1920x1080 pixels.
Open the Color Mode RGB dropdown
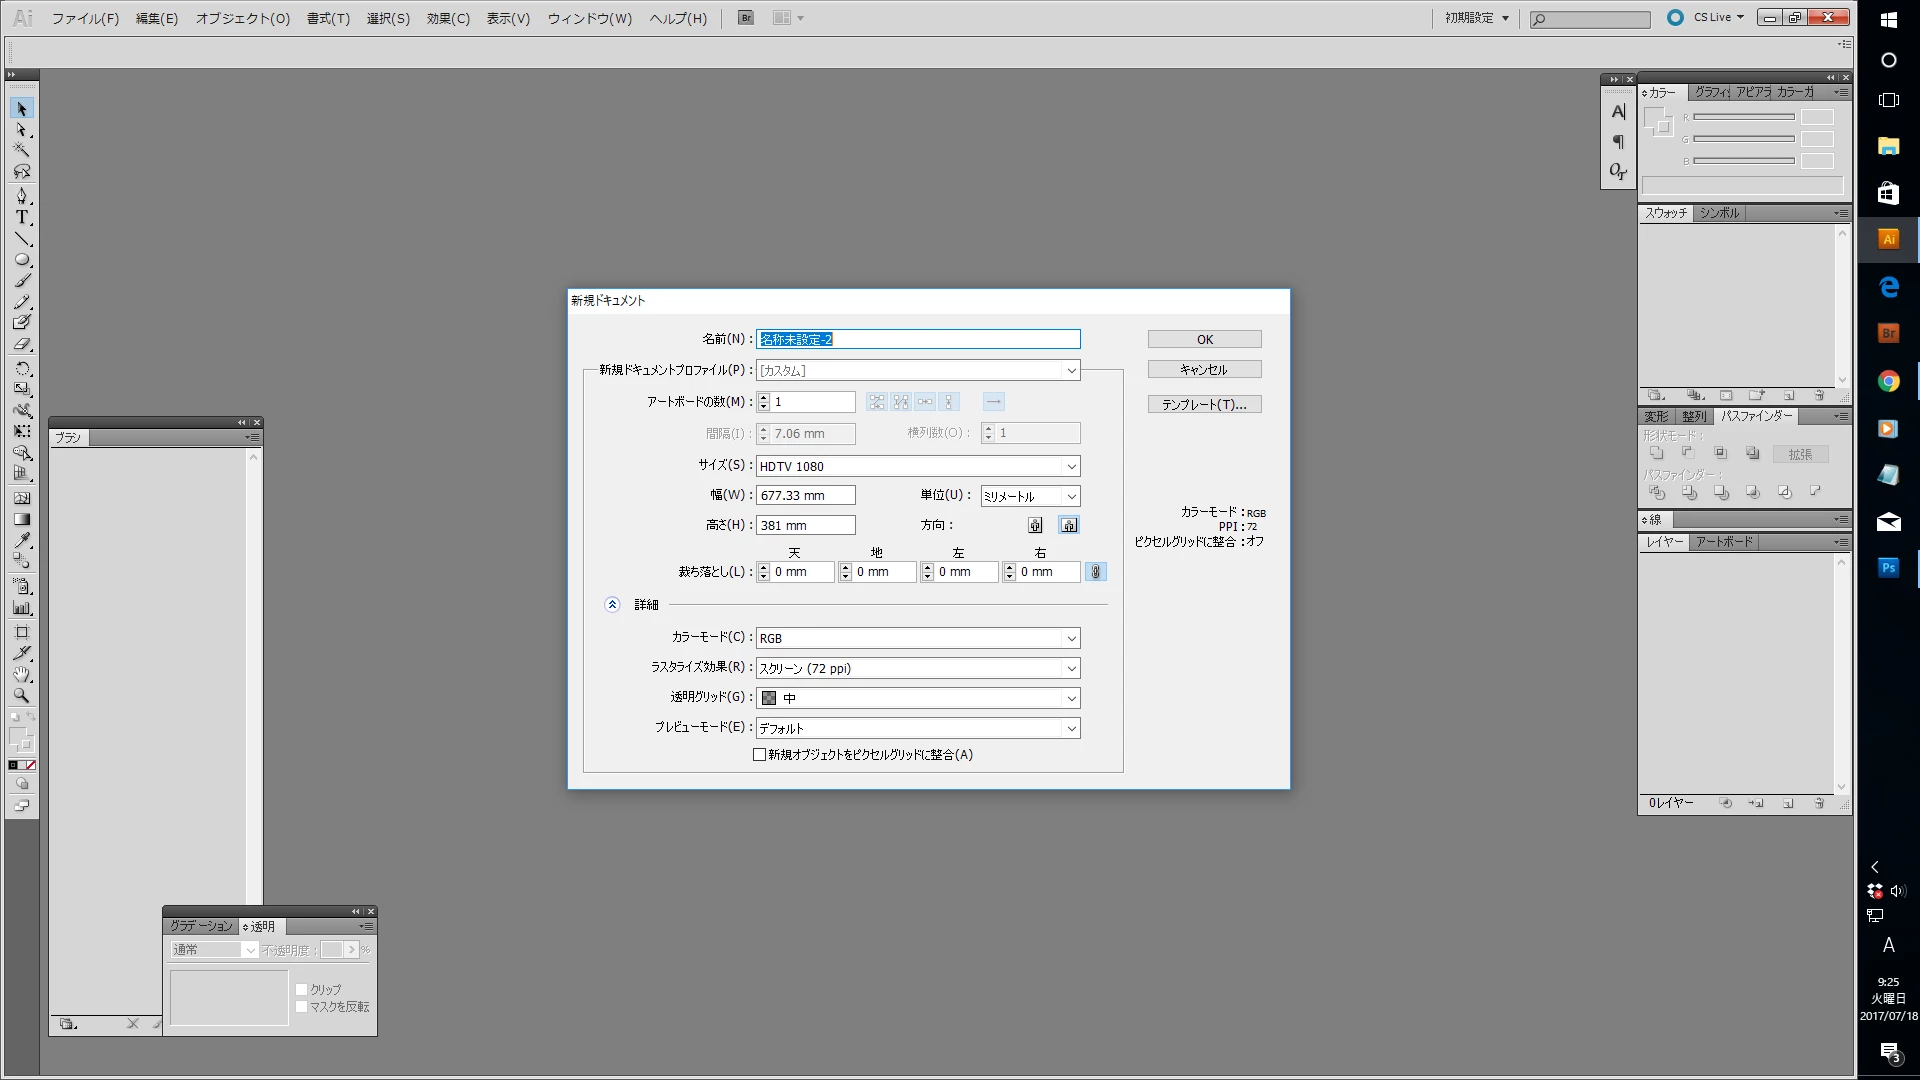point(917,638)
